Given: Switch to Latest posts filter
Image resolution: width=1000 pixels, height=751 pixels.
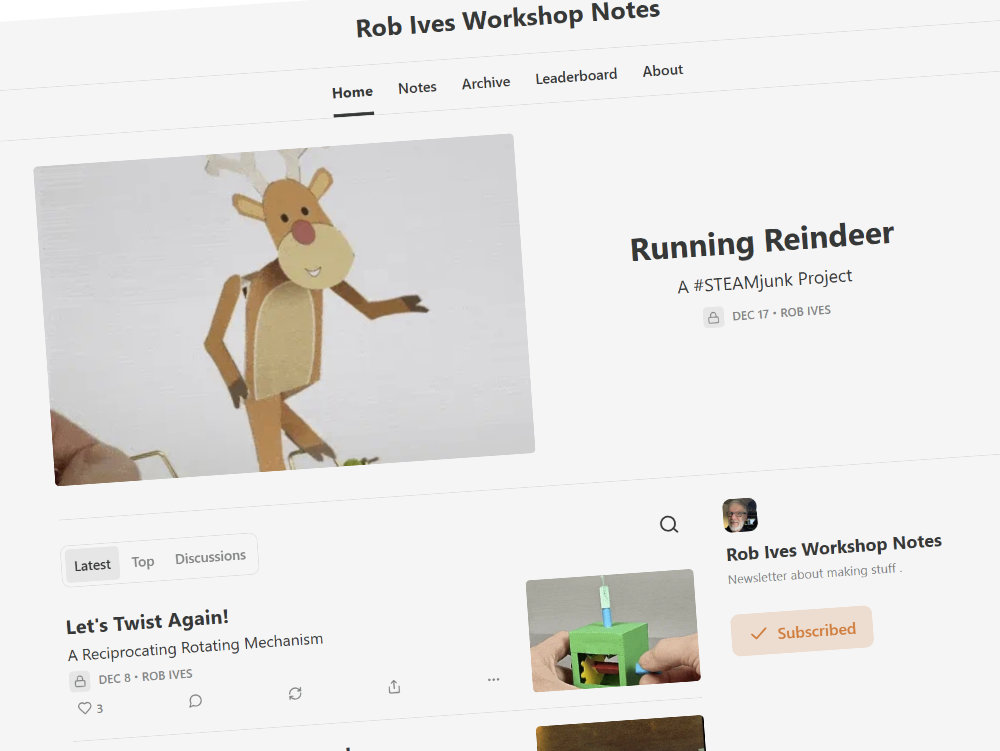Looking at the screenshot, I should point(93,565).
